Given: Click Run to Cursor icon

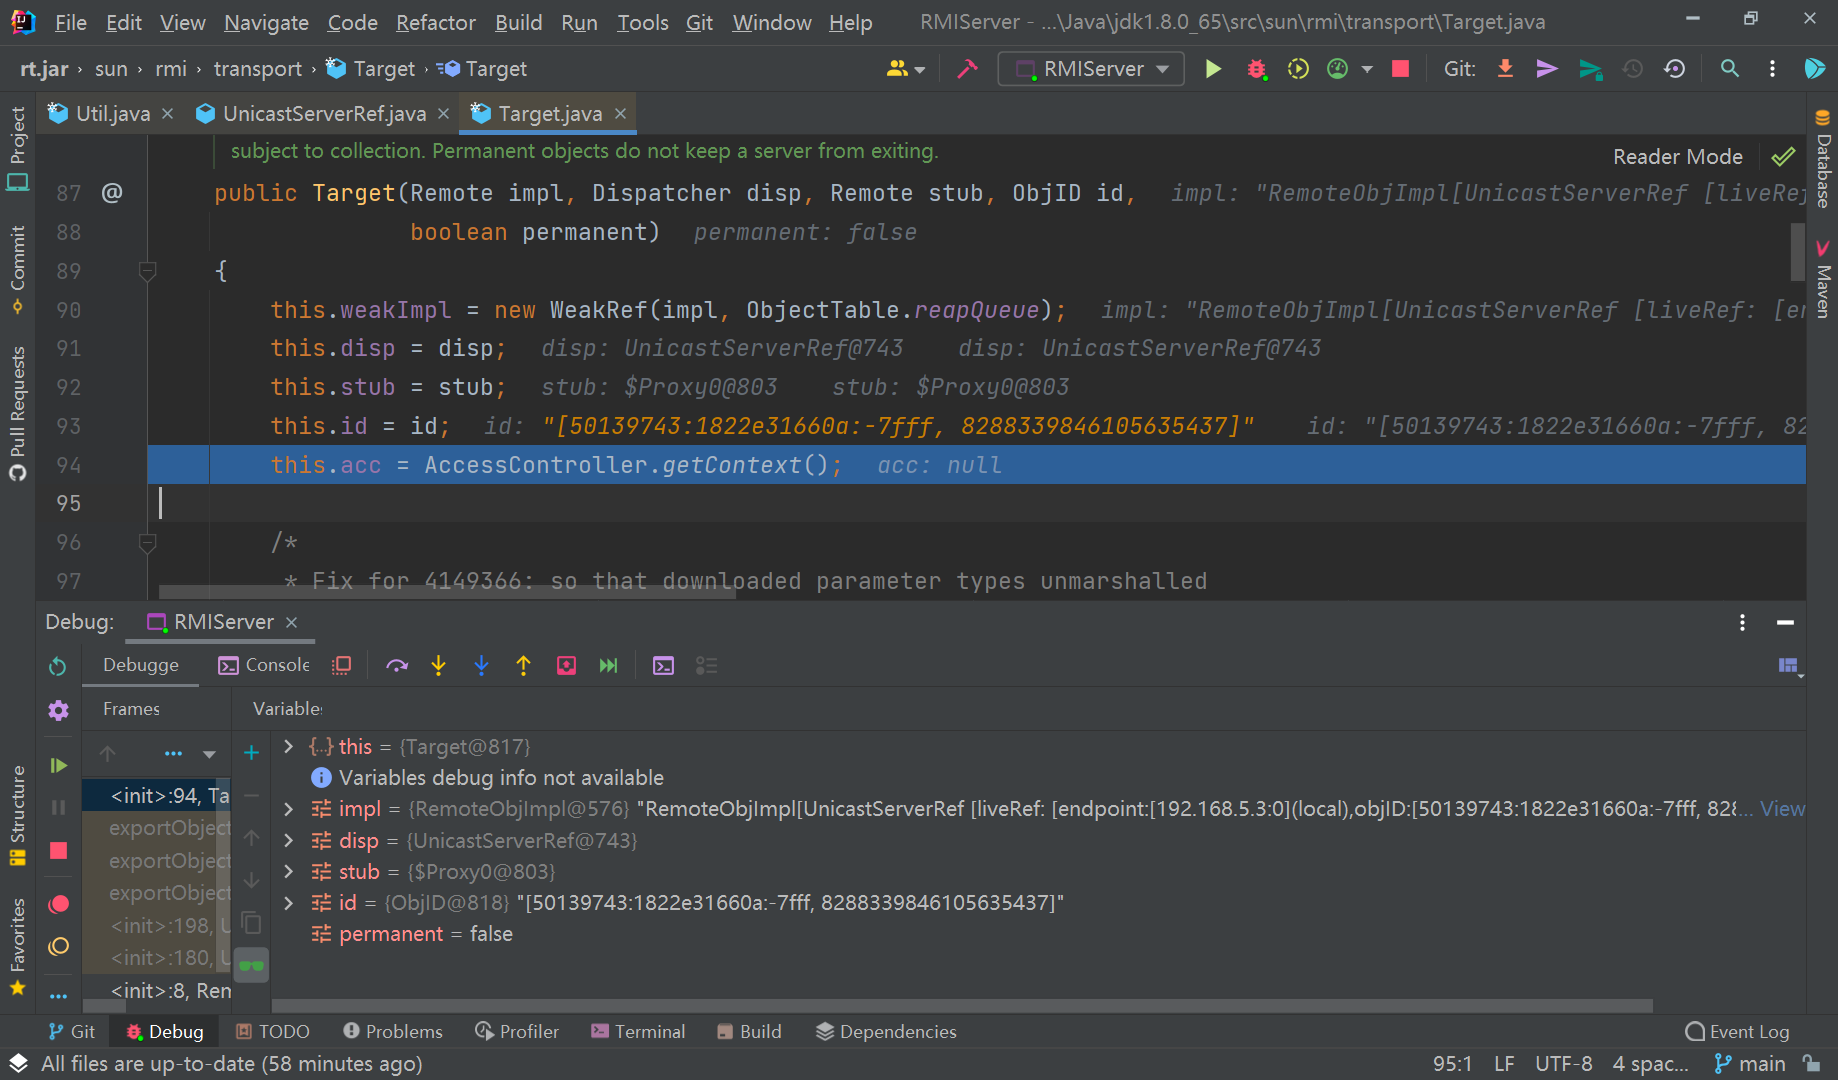Looking at the screenshot, I should pyautogui.click(x=608, y=666).
